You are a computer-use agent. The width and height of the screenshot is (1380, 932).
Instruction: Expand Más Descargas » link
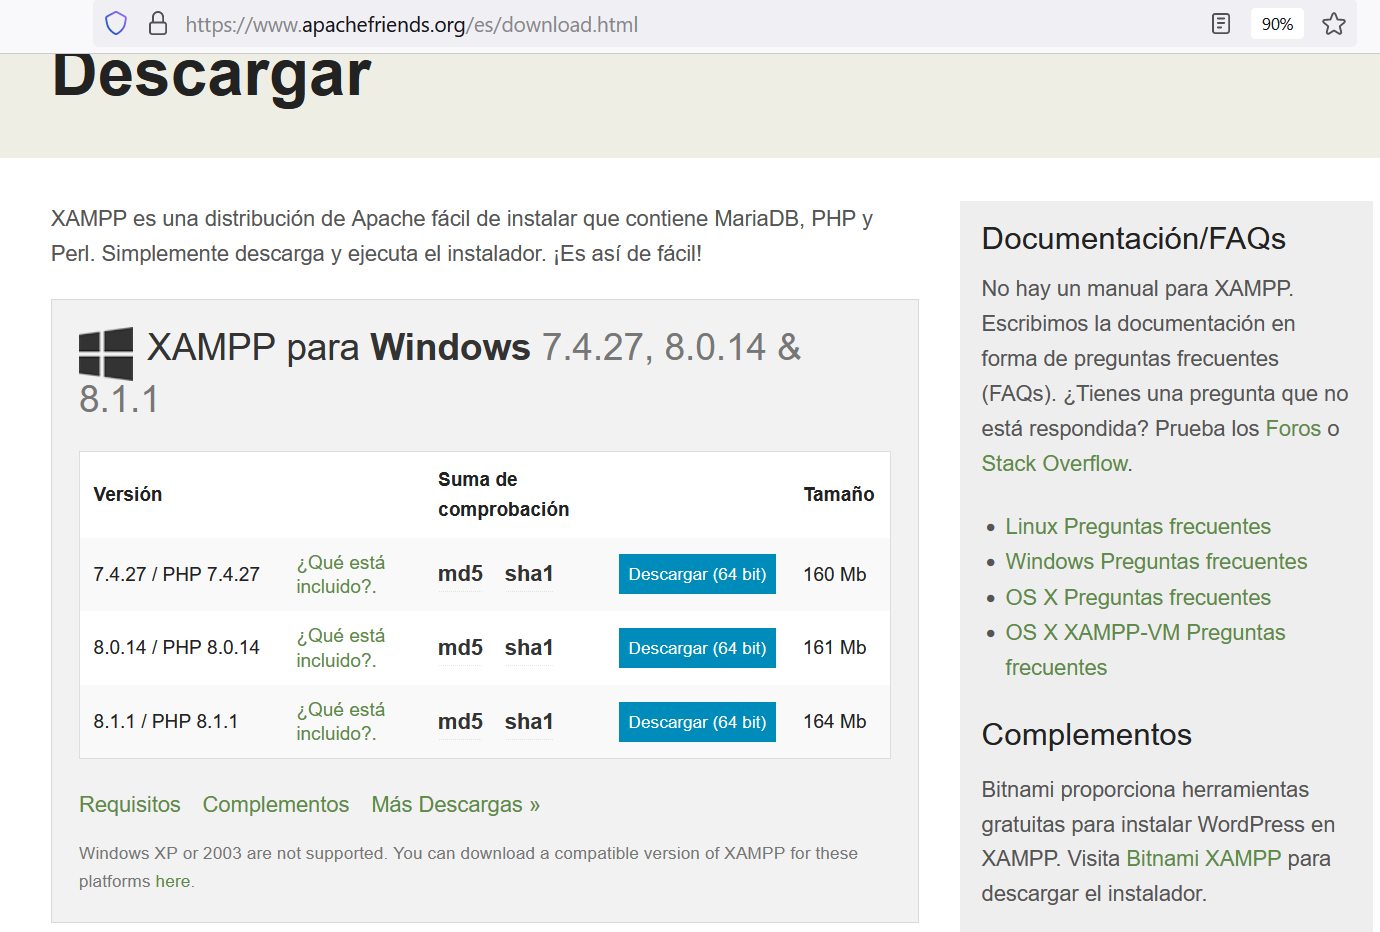pyautogui.click(x=455, y=805)
